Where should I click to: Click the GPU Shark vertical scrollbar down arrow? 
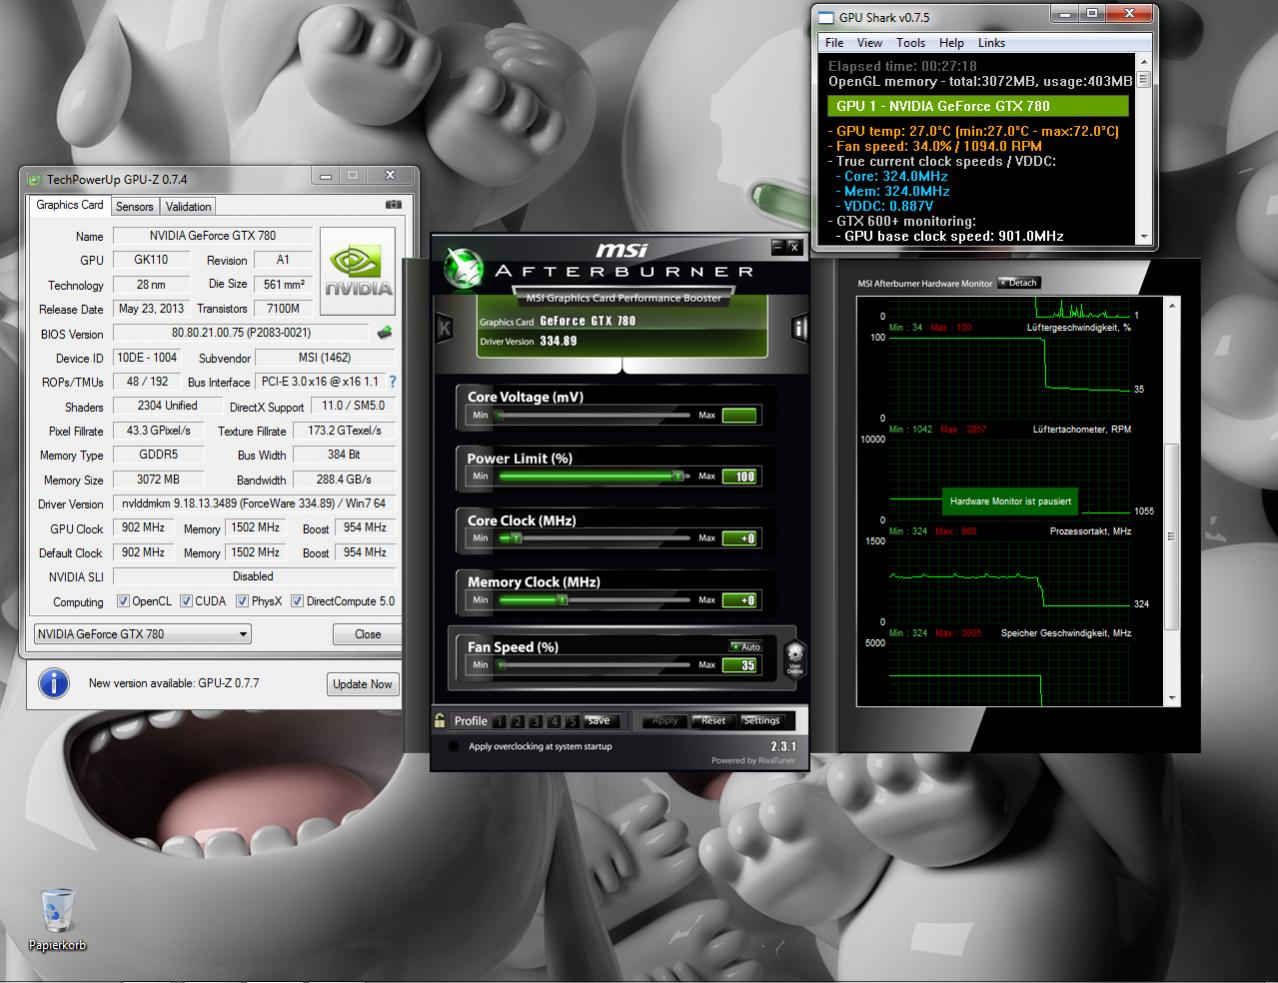click(x=1143, y=236)
